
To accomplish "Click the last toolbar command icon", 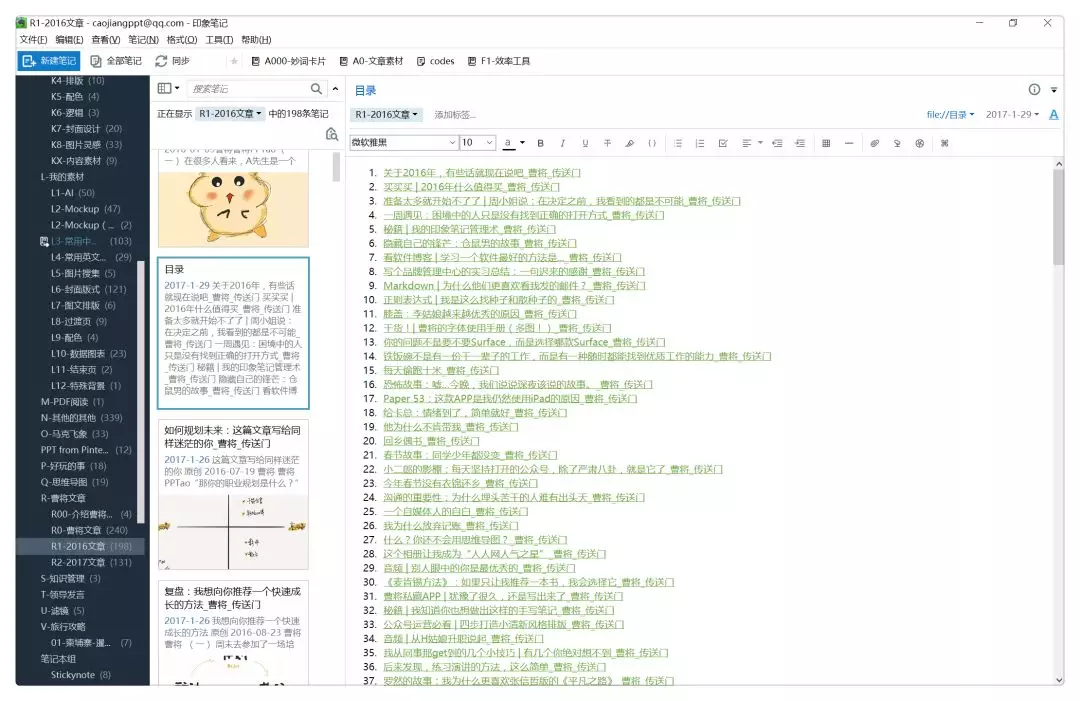I will pos(944,143).
